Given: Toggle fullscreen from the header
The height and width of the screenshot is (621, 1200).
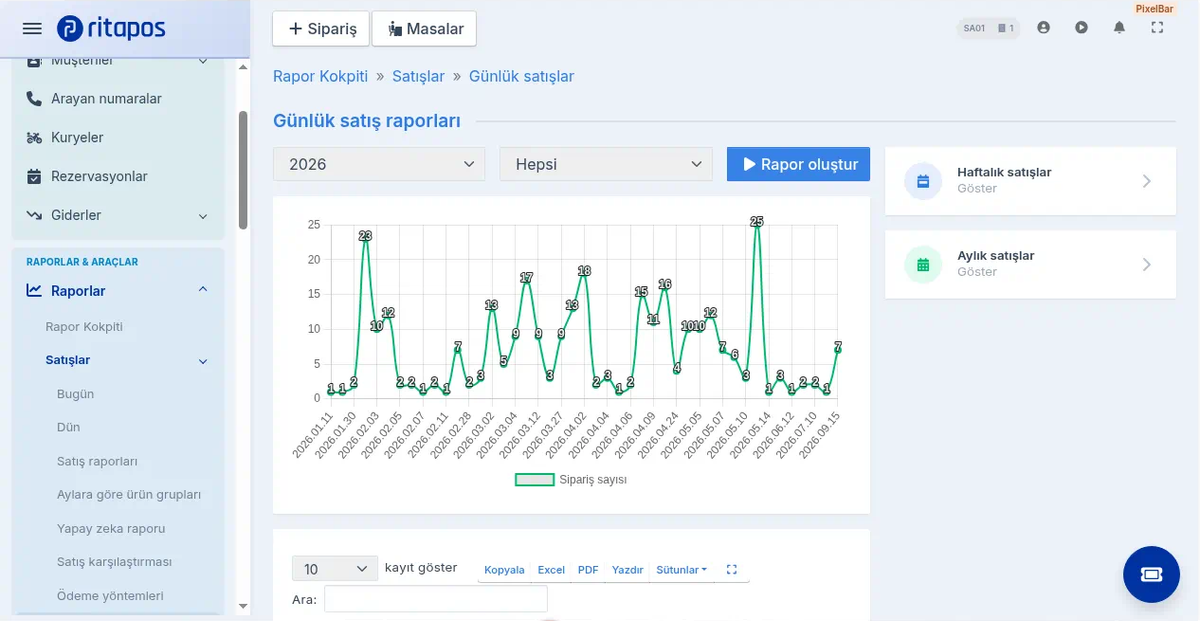Looking at the screenshot, I should tap(1157, 28).
